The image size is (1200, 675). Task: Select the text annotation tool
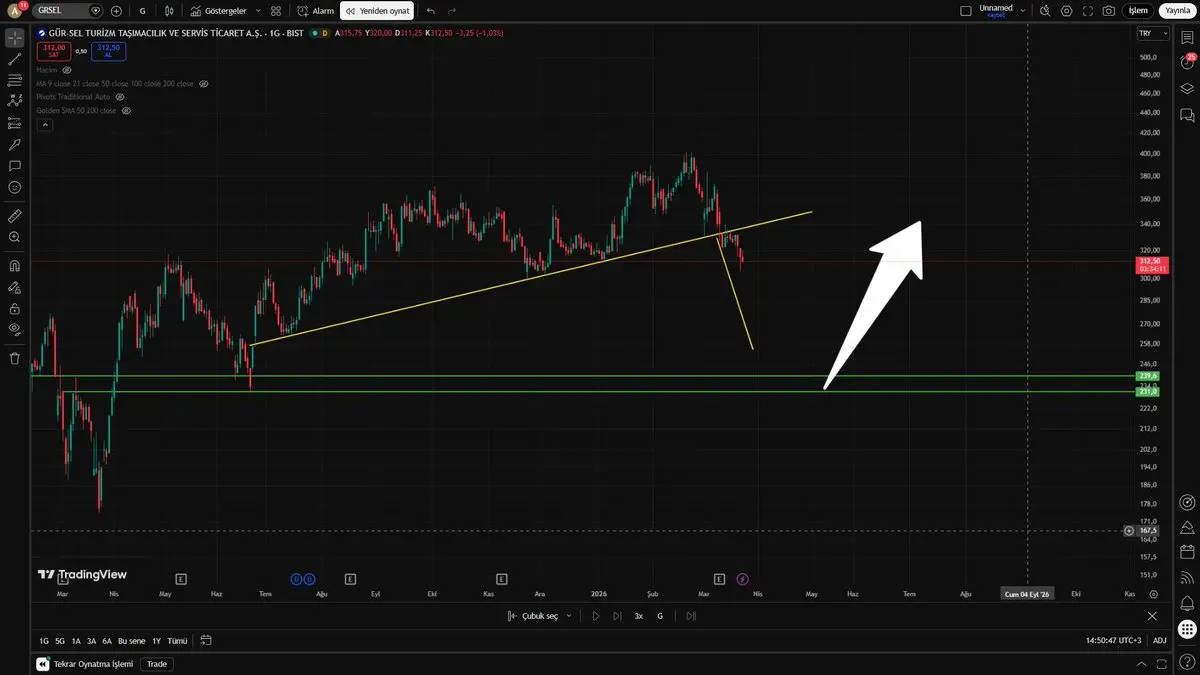(x=14, y=165)
